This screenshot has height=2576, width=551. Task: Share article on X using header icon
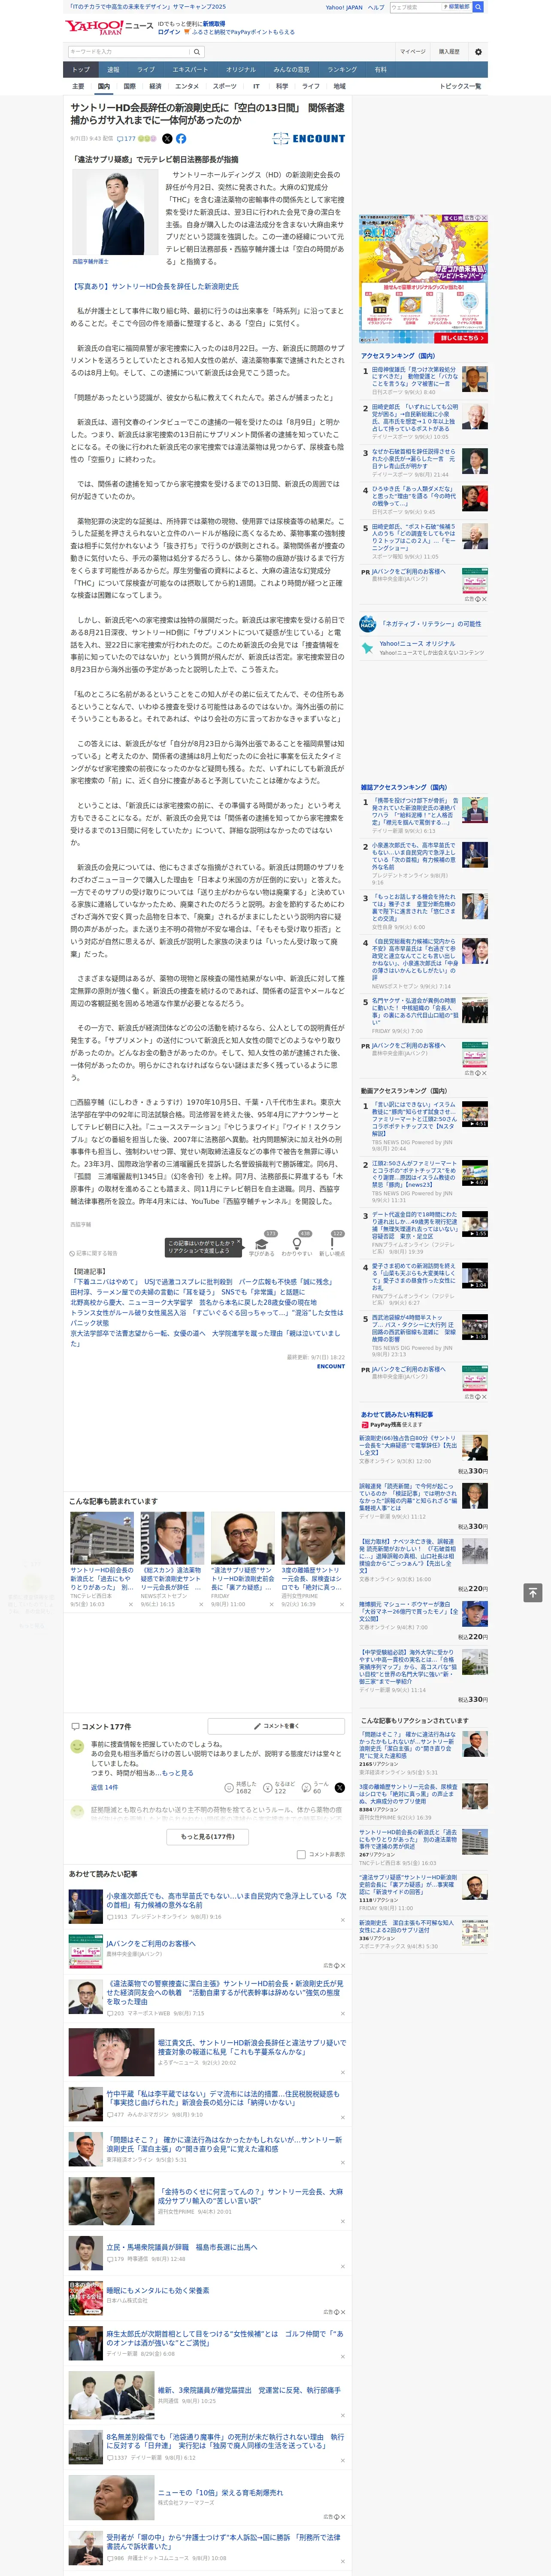click(167, 139)
